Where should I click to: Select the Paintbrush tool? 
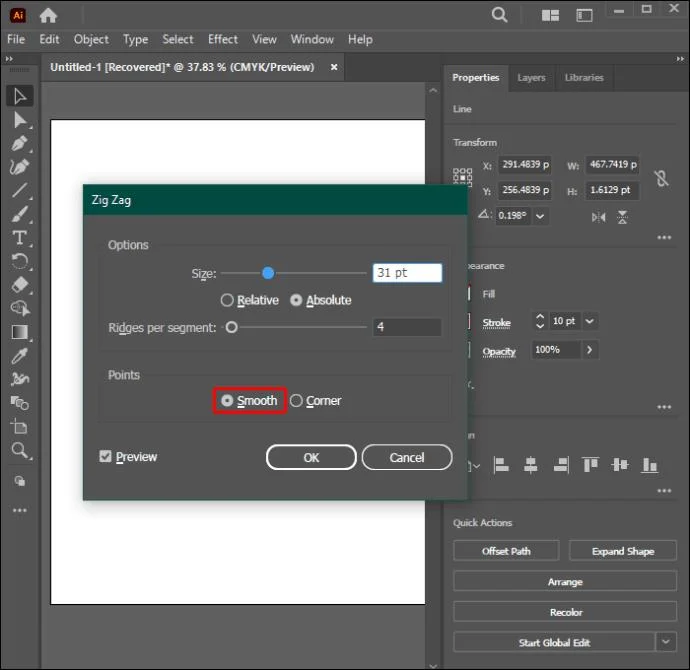[x=19, y=214]
